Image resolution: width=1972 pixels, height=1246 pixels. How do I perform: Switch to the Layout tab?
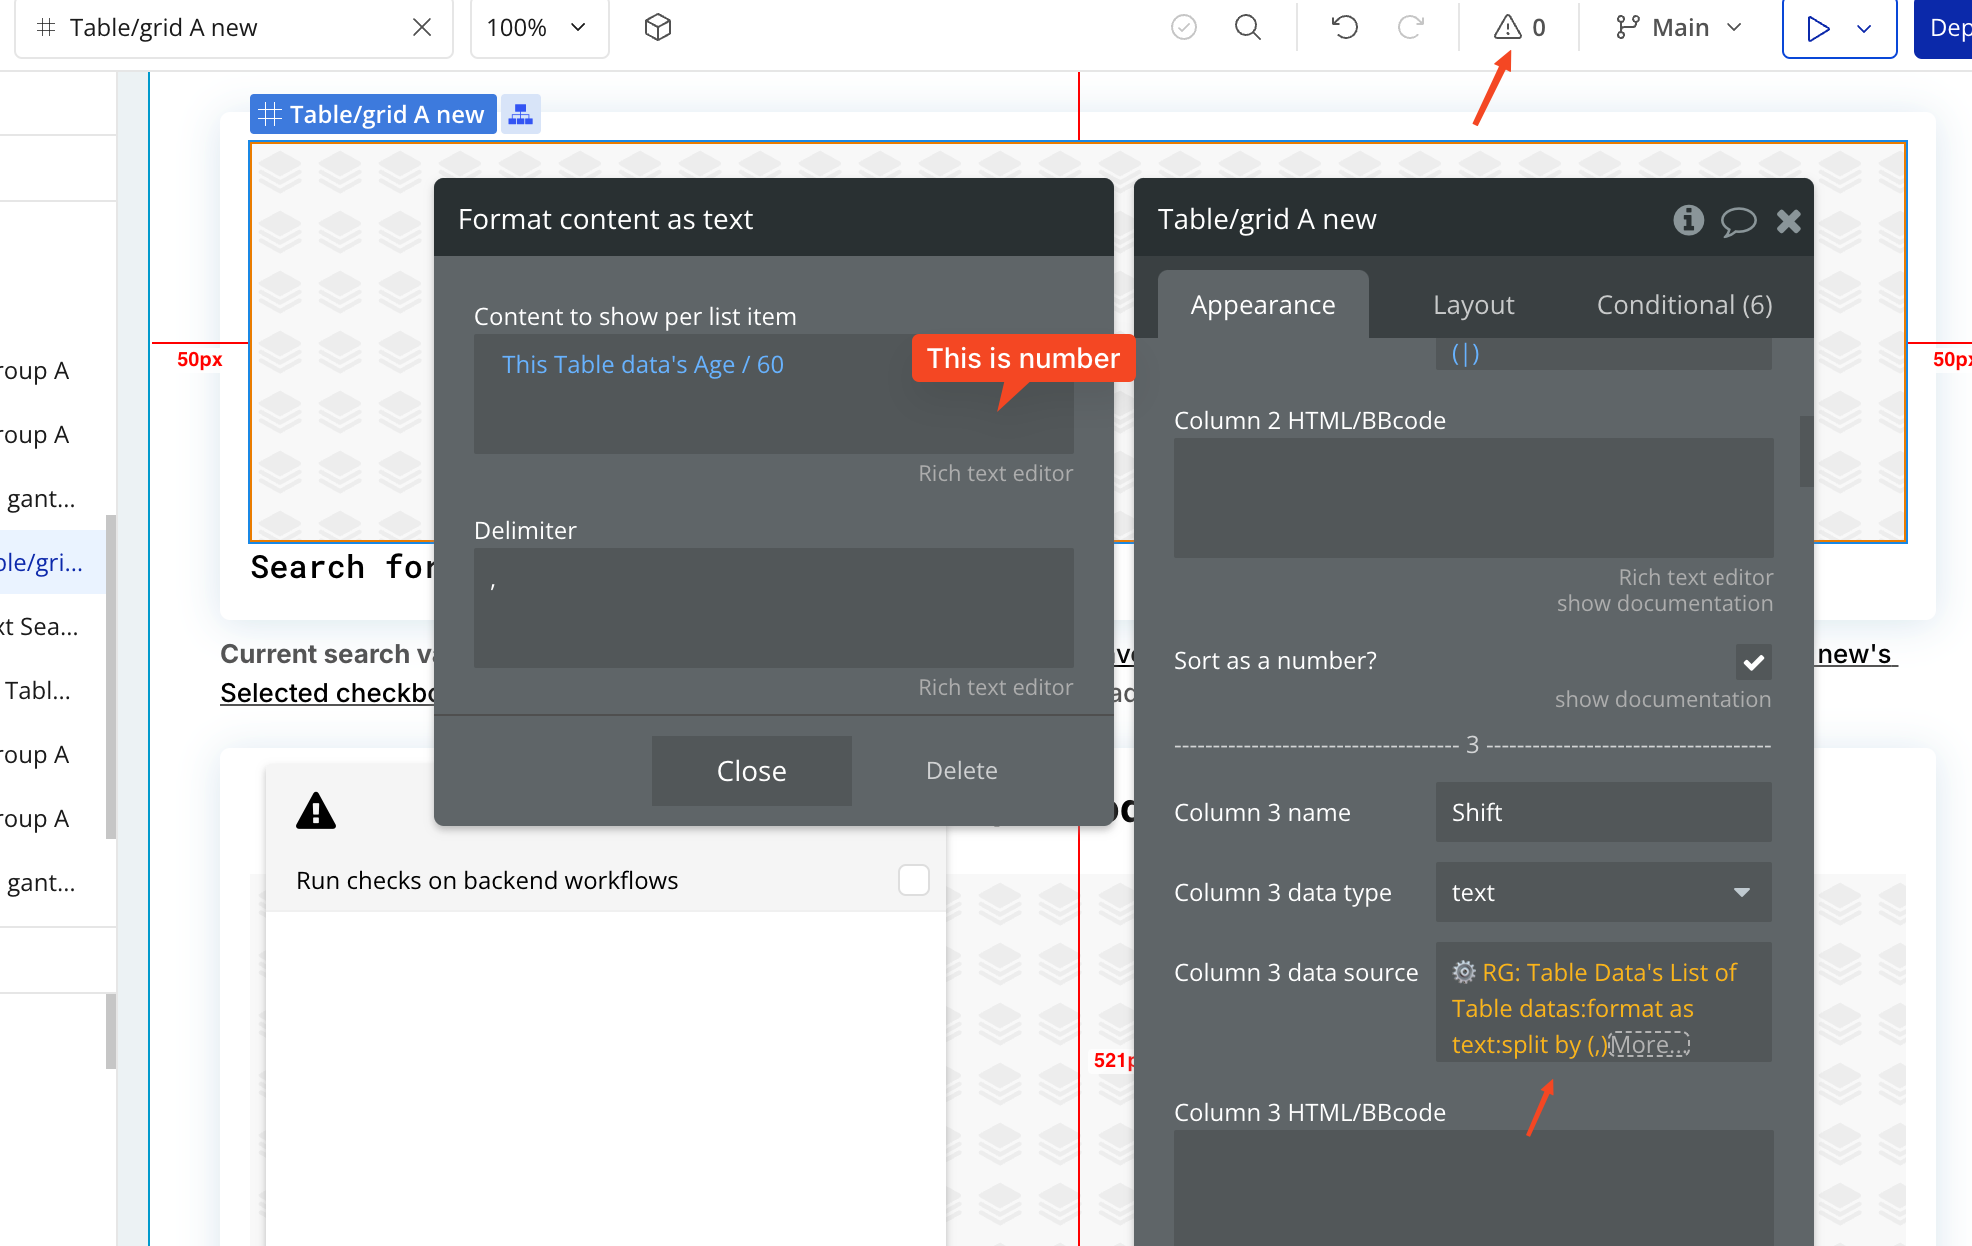pyautogui.click(x=1473, y=304)
